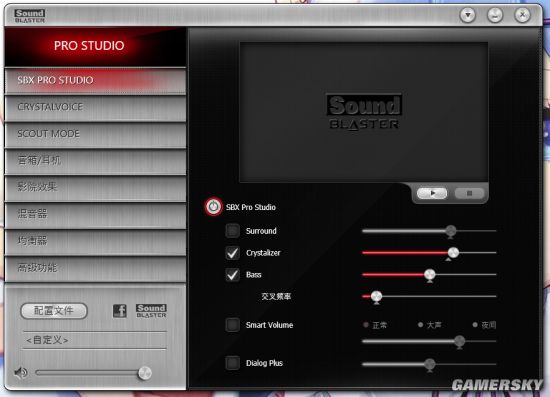The image size is (550, 397).
Task: Enable the Surround checkbox
Action: point(233,231)
